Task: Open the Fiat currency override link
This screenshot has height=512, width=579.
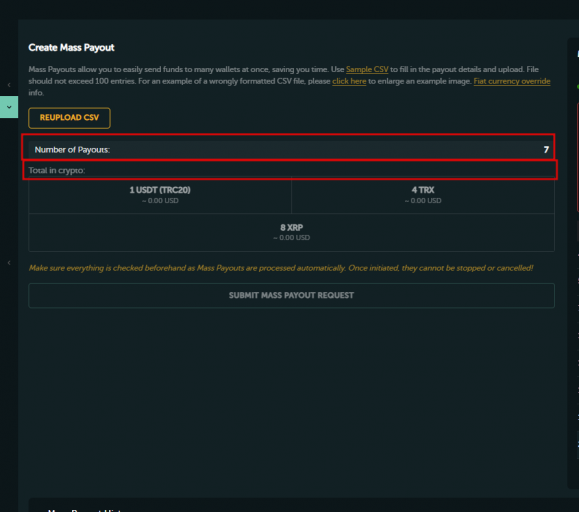Action: click(512, 81)
